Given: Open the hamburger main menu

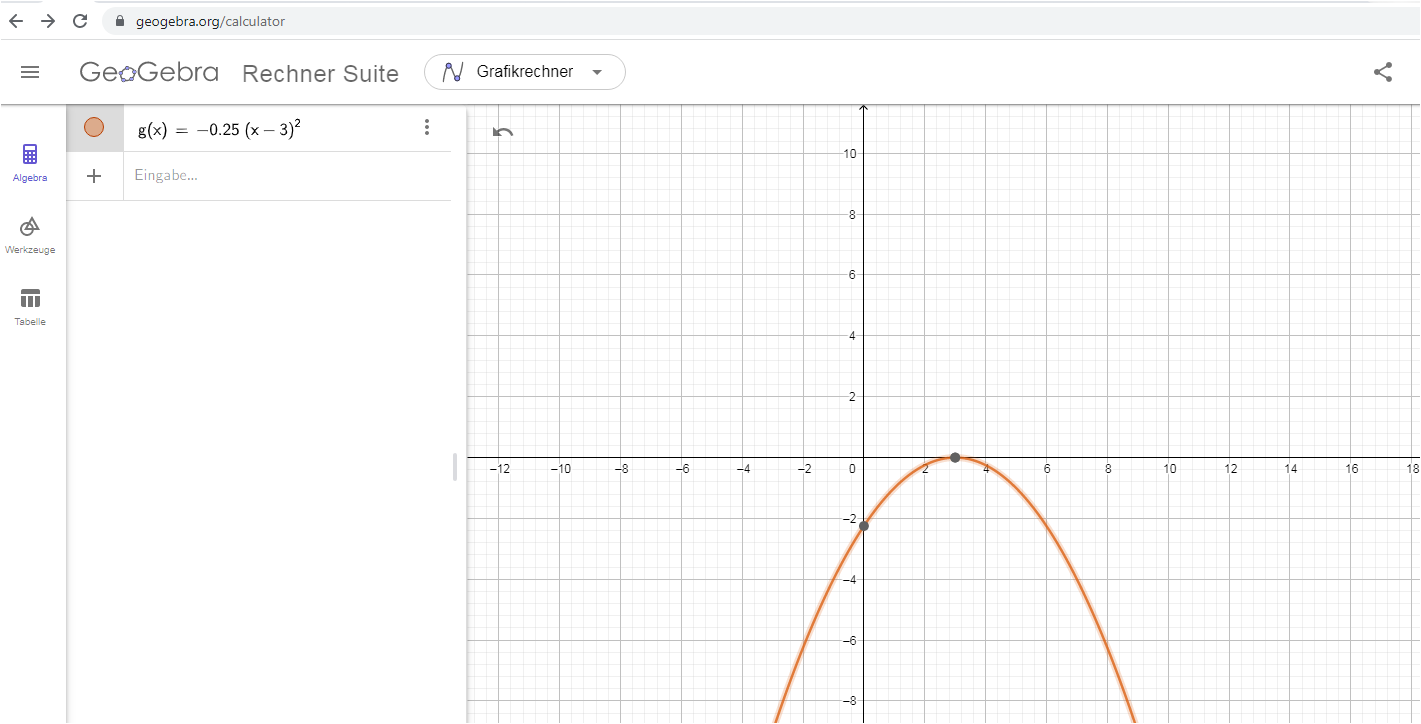Looking at the screenshot, I should pyautogui.click(x=30, y=72).
